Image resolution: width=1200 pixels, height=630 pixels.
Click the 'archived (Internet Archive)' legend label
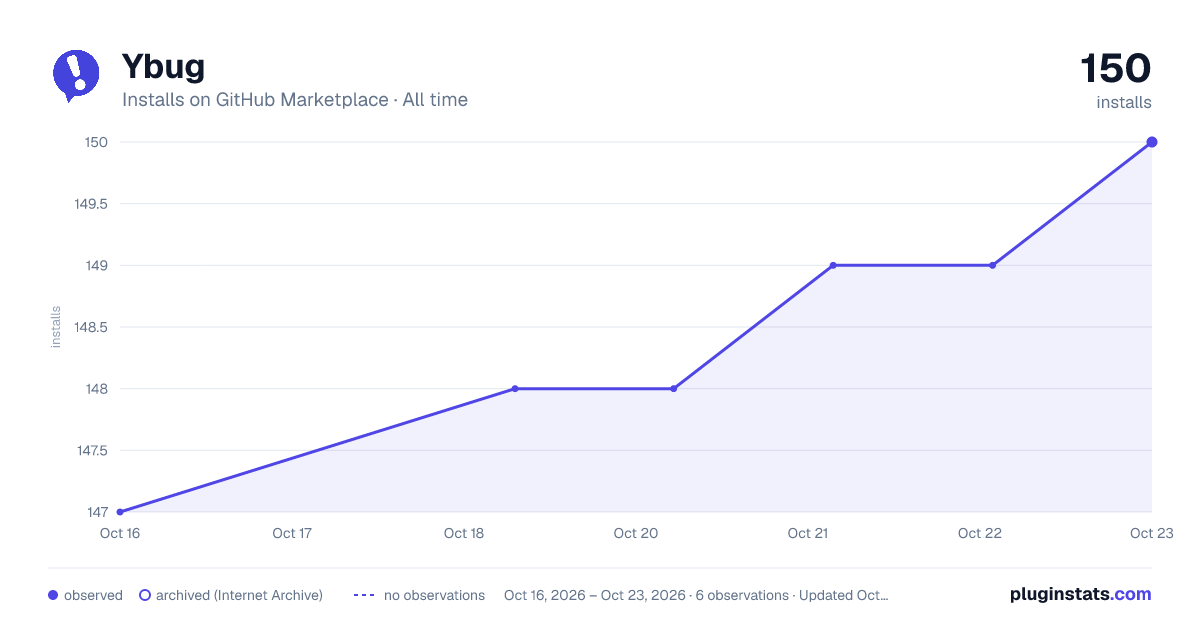pos(239,595)
